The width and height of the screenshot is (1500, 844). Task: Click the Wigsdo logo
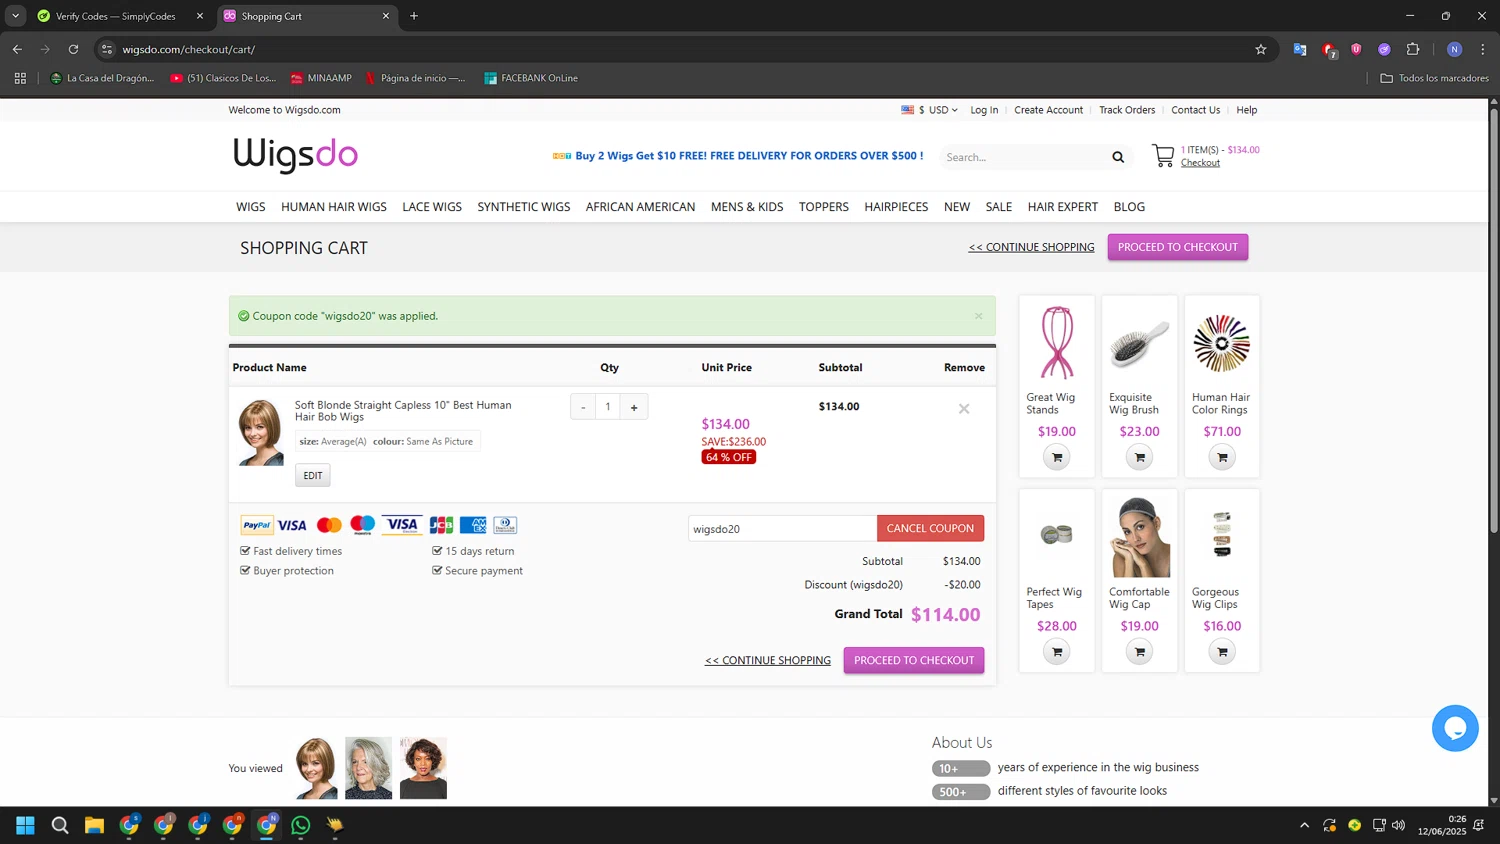[x=296, y=155]
